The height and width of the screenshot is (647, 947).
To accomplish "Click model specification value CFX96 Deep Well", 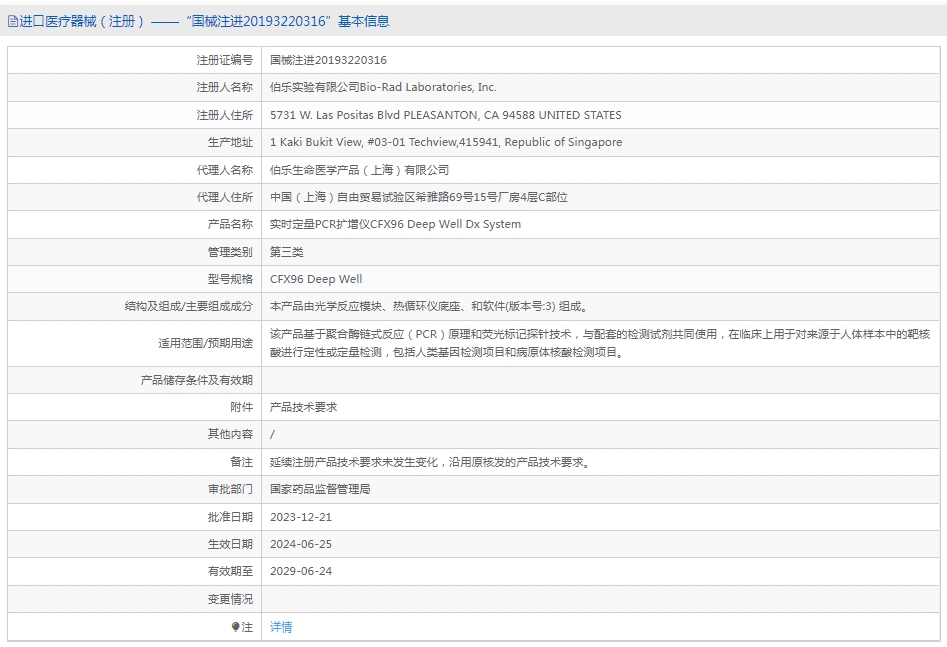I will coord(316,279).
